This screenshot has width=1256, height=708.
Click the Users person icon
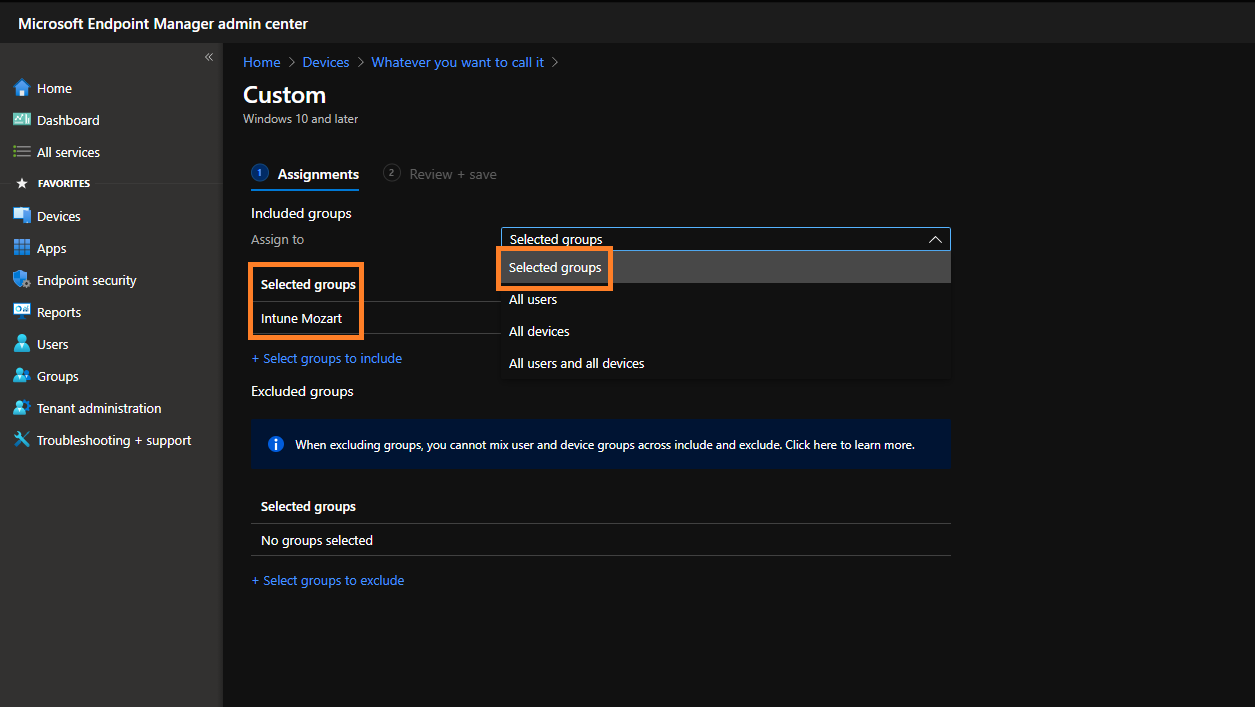coord(22,344)
